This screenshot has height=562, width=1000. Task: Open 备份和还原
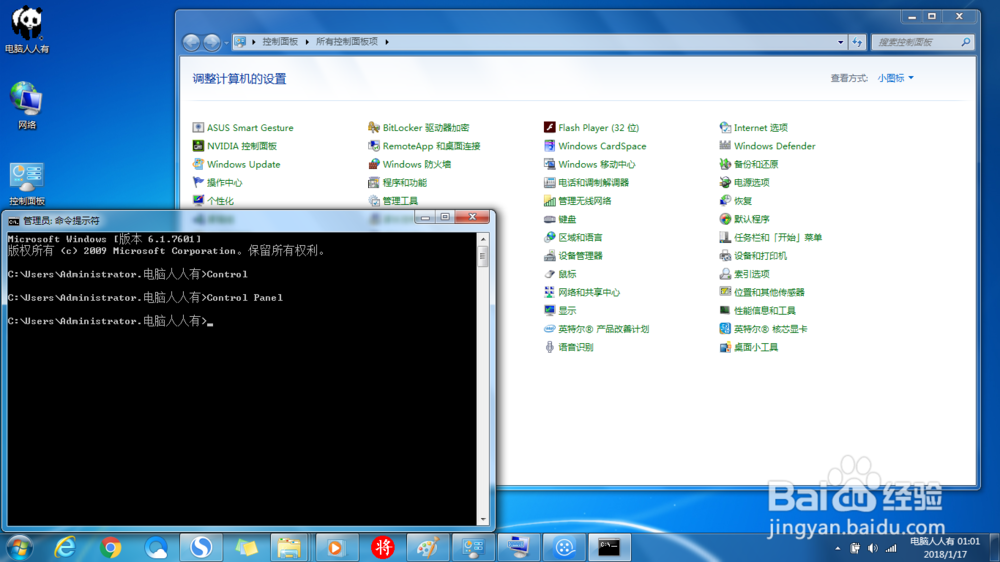pyautogui.click(x=749, y=164)
